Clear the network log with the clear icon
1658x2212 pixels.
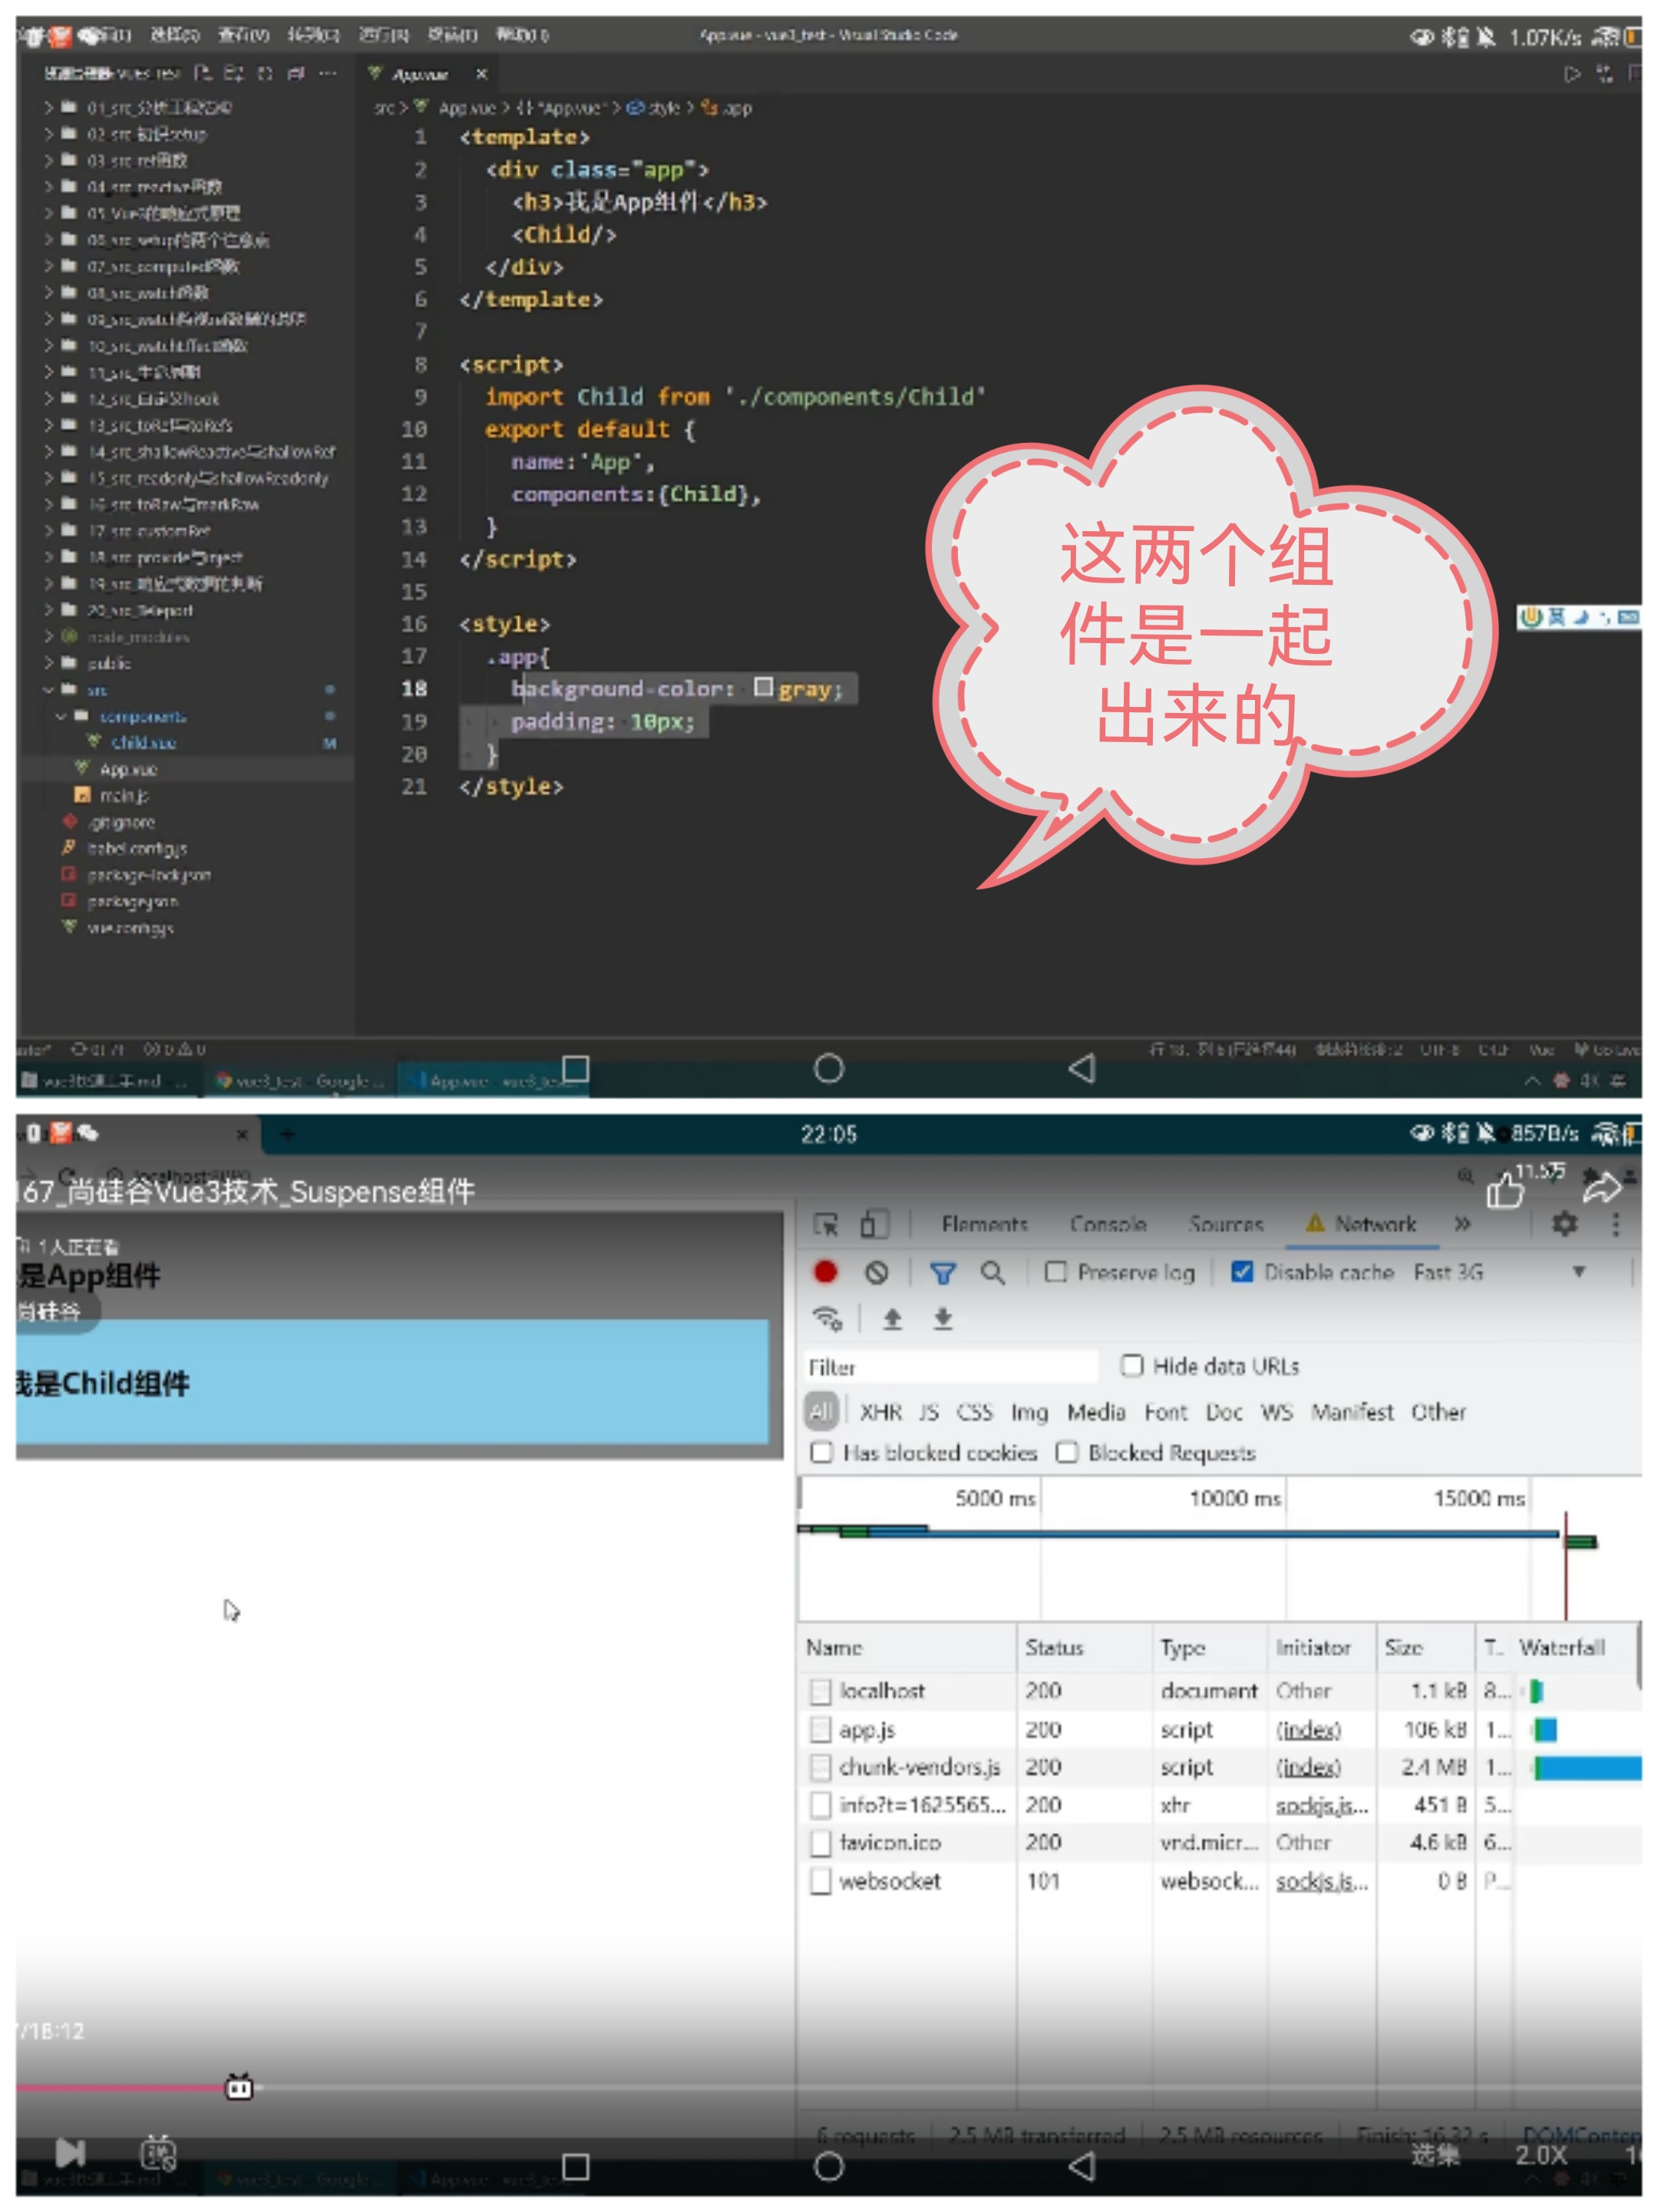coord(877,1272)
